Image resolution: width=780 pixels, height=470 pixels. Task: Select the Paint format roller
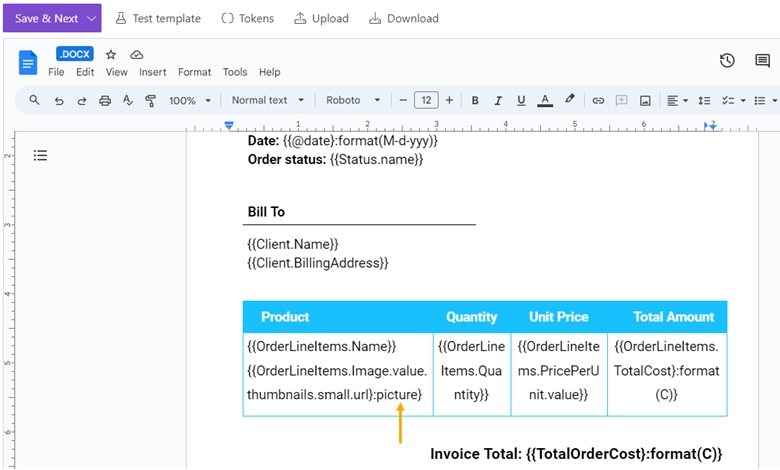pos(150,101)
